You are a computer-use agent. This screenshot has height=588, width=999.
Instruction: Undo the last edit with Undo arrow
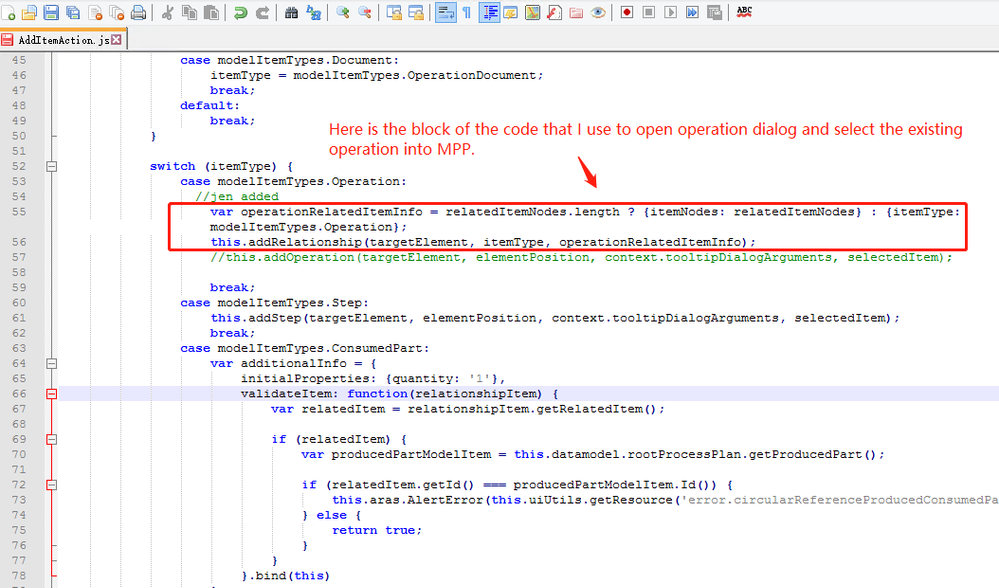(240, 13)
